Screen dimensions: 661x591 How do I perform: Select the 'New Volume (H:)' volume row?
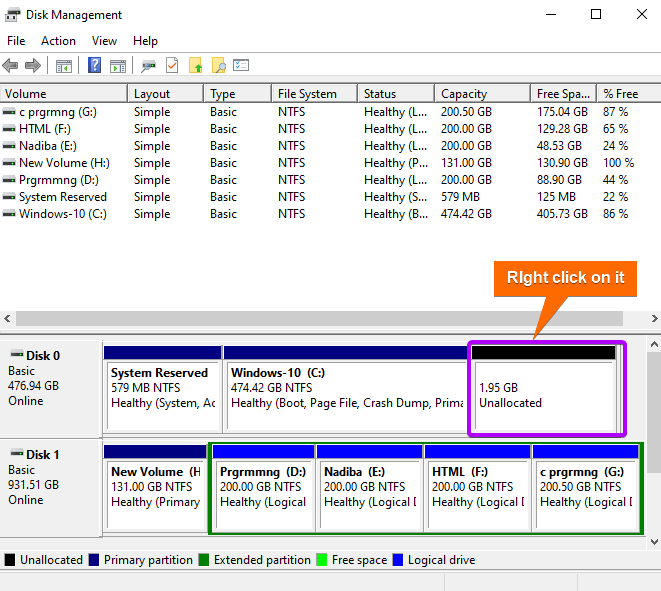pyautogui.click(x=330, y=163)
